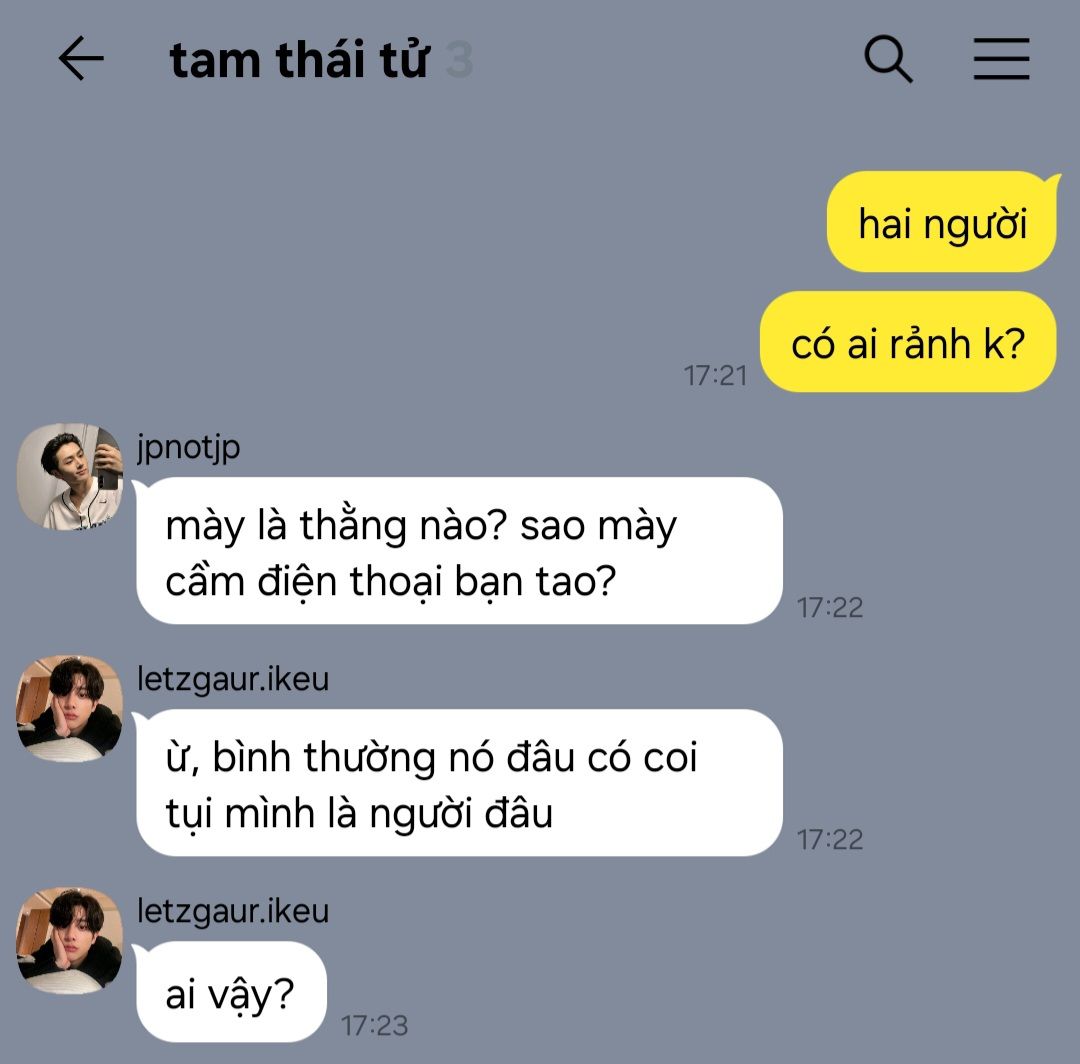The height and width of the screenshot is (1064, 1080).
Task: Tap the back arrow icon
Action: coord(81,59)
